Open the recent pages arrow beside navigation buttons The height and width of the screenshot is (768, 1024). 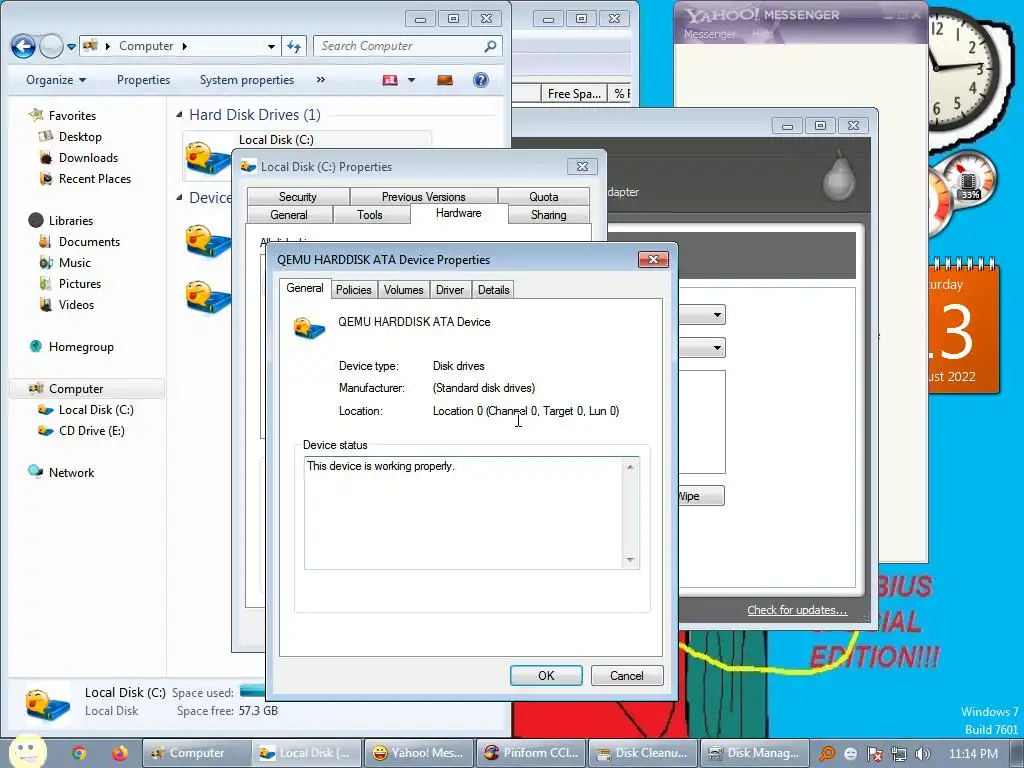pyautogui.click(x=71, y=46)
